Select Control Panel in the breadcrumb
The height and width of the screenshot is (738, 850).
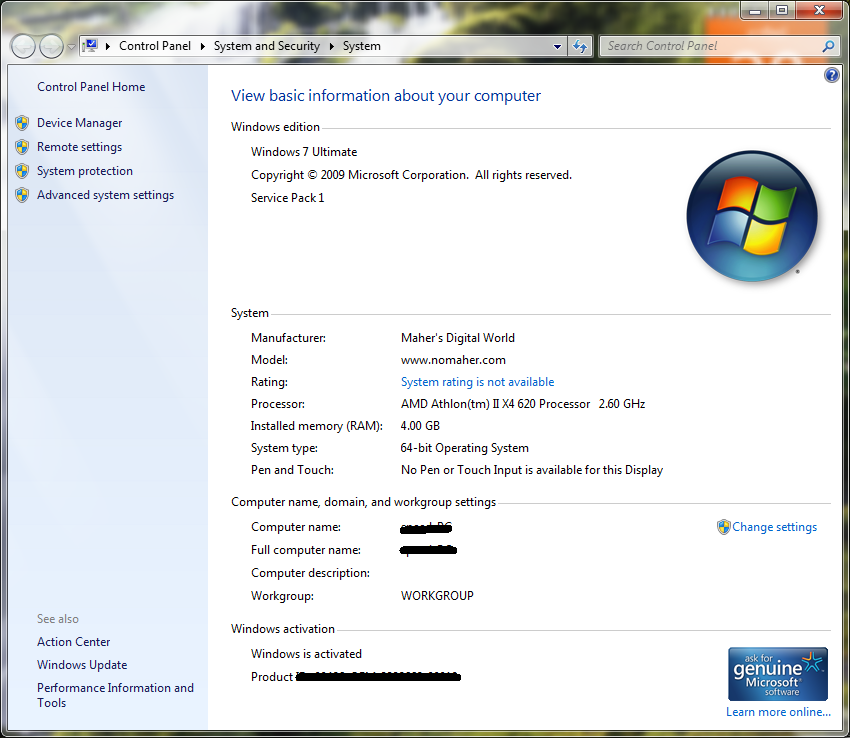click(154, 46)
